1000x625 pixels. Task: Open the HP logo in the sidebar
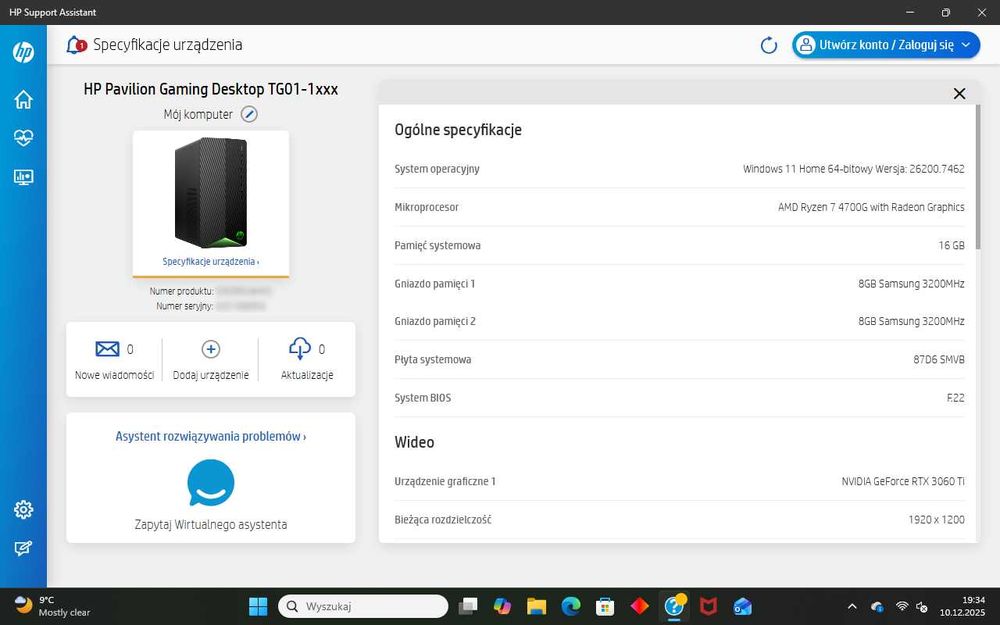[x=23, y=52]
